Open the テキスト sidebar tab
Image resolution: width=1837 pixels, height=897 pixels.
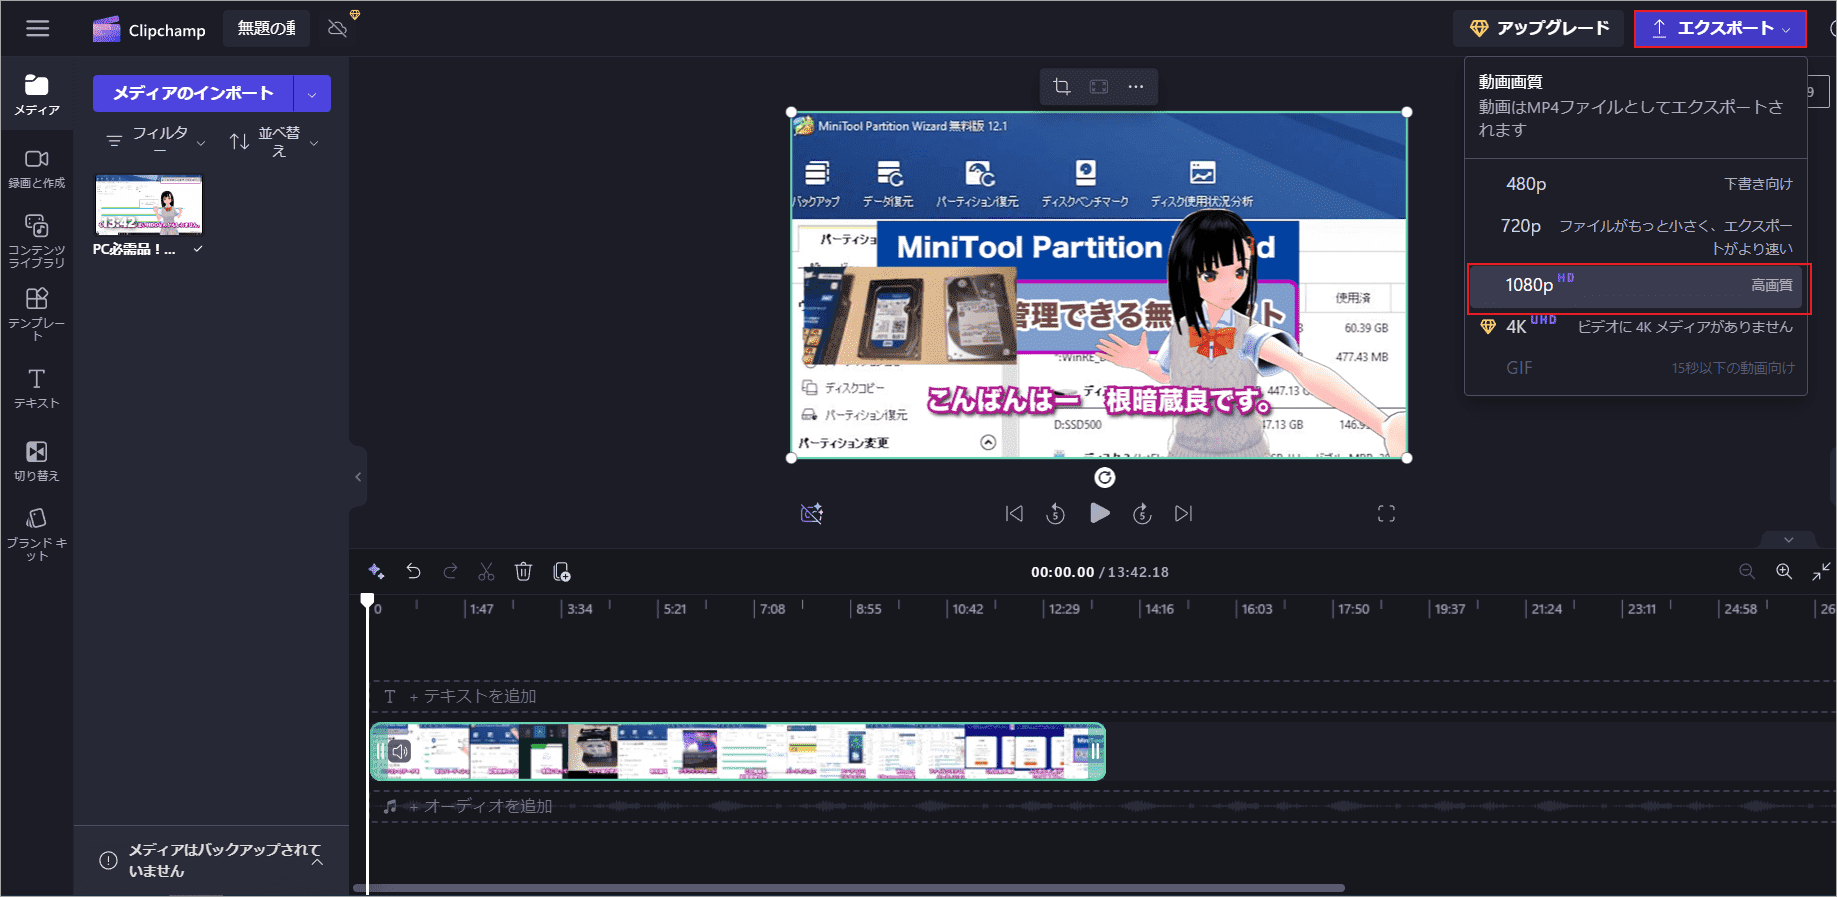click(x=37, y=388)
